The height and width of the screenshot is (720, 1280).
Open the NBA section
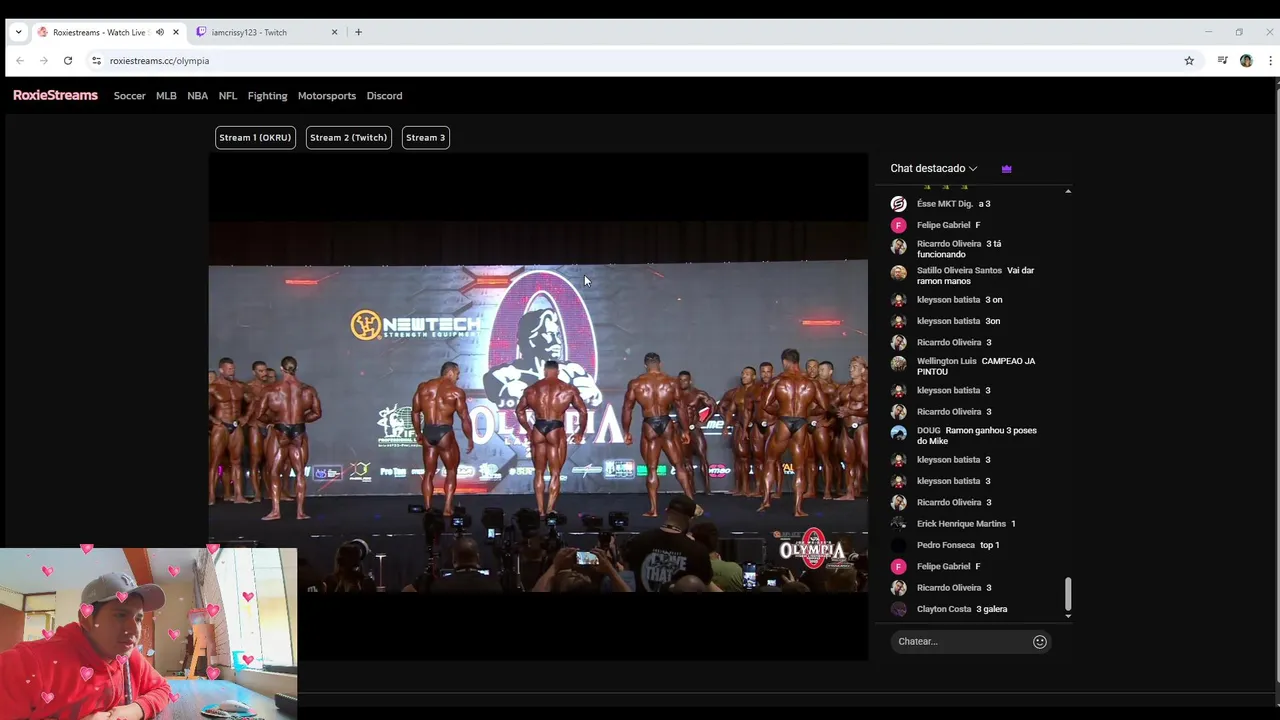[x=197, y=96]
